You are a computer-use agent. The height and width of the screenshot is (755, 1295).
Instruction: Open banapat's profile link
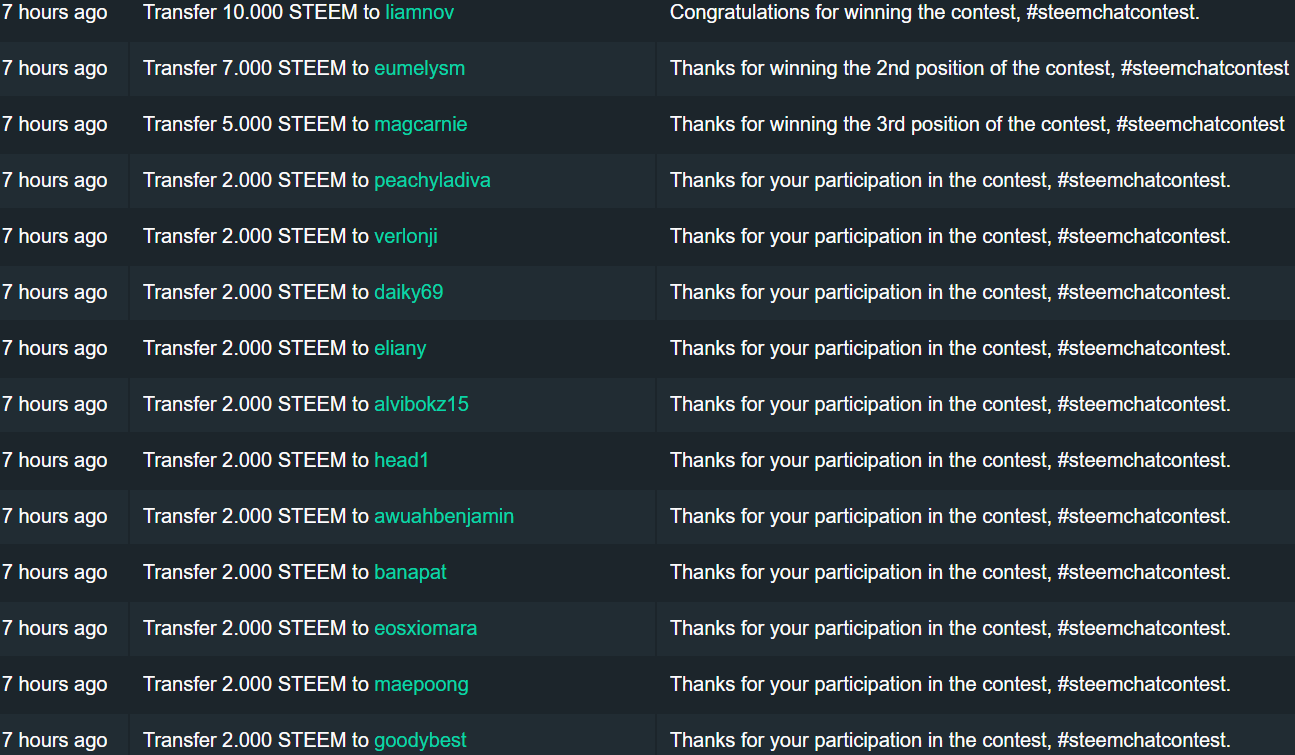[x=410, y=573]
